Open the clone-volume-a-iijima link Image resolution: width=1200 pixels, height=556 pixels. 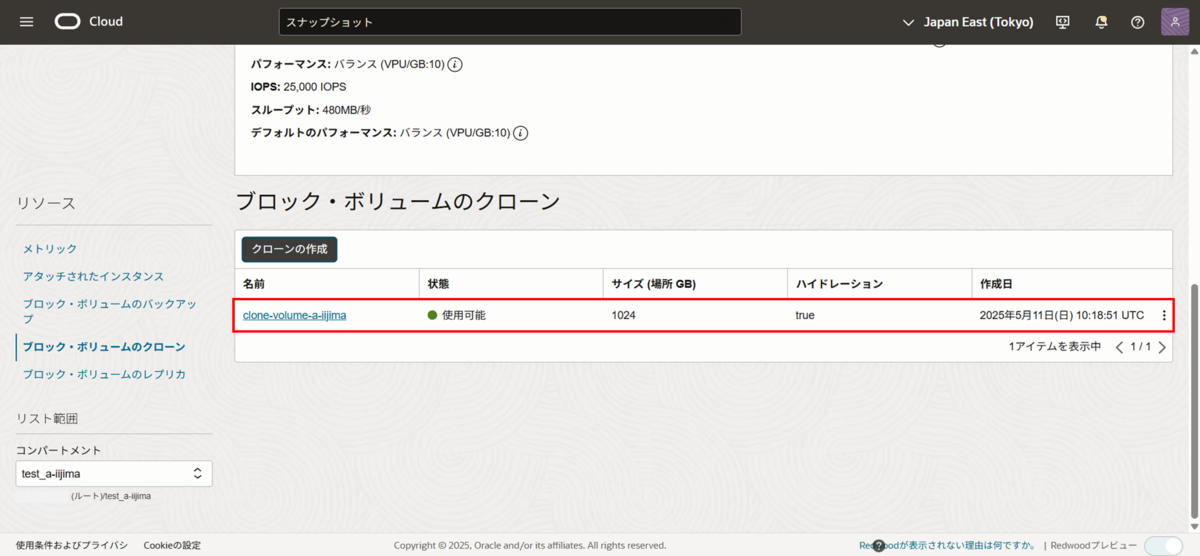[294, 315]
